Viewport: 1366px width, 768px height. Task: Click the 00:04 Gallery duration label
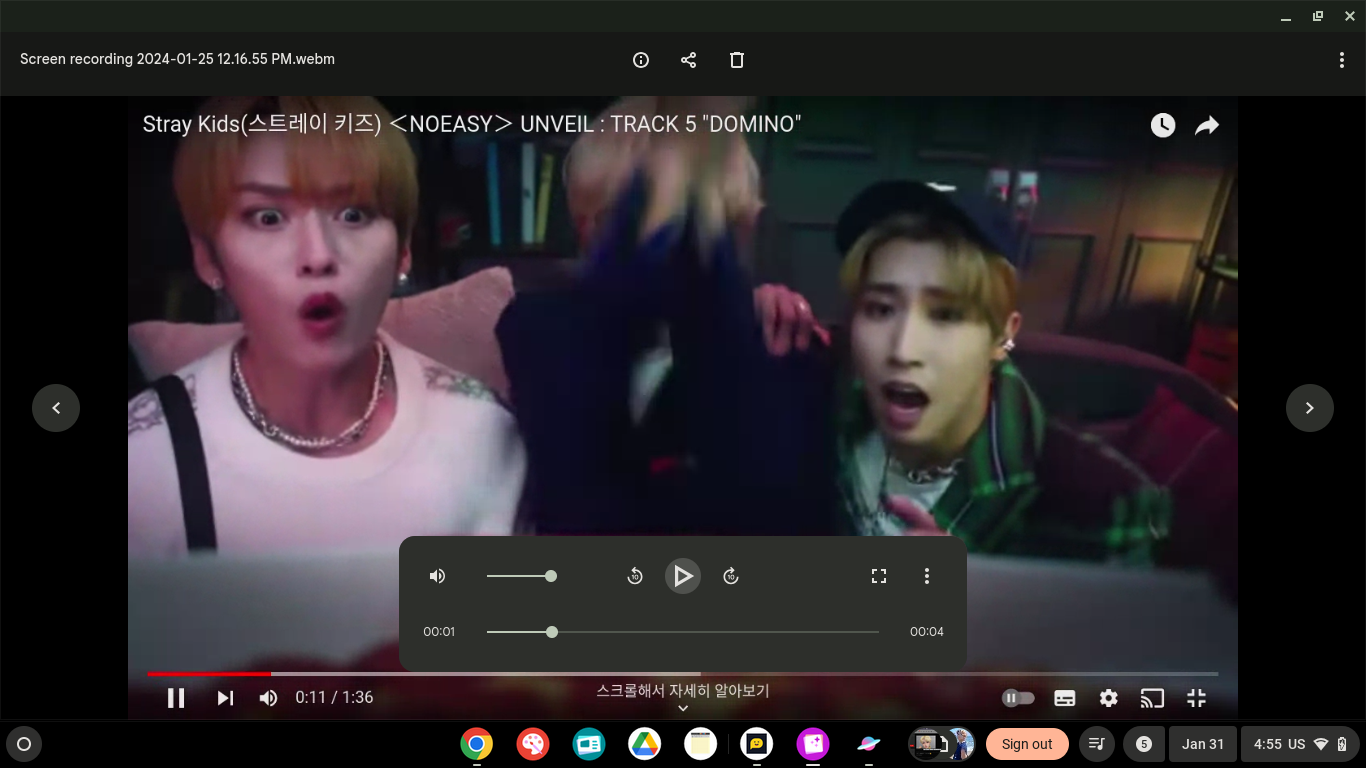[x=927, y=632]
